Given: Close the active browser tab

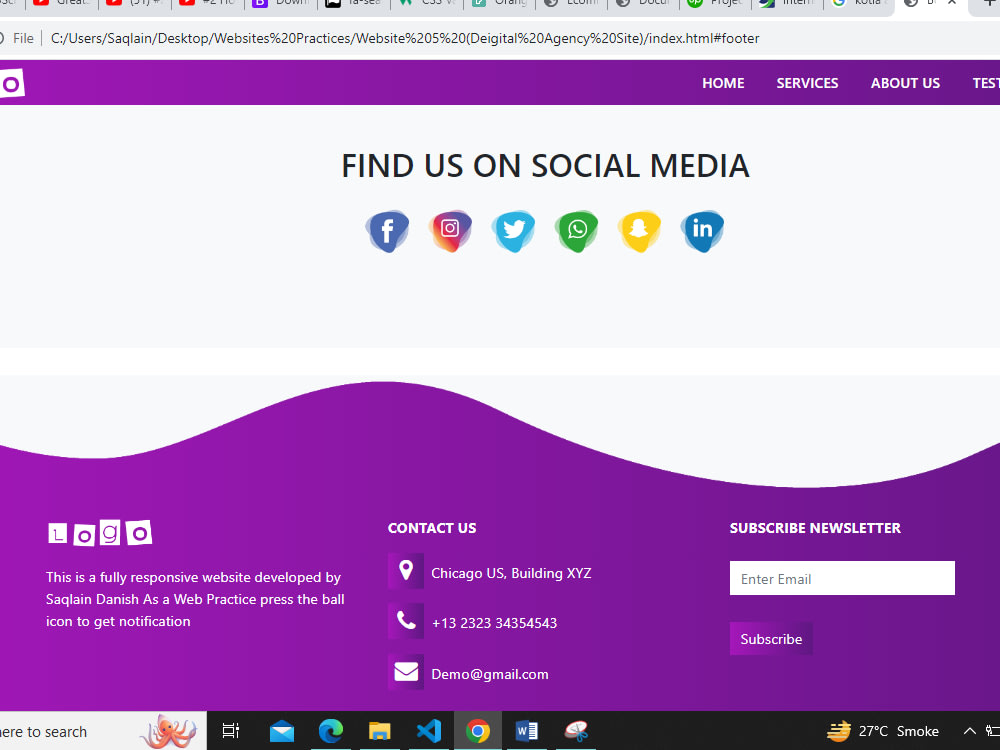Looking at the screenshot, I should point(952,3).
